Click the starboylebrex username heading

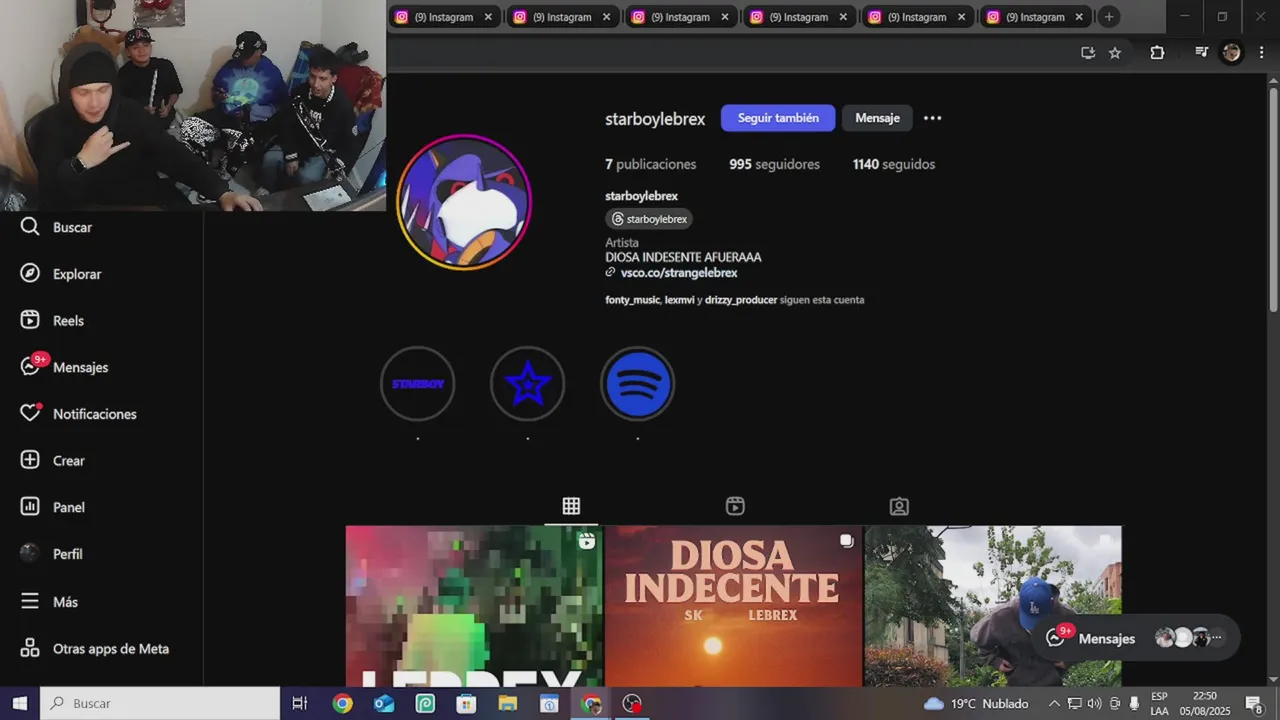655,119
